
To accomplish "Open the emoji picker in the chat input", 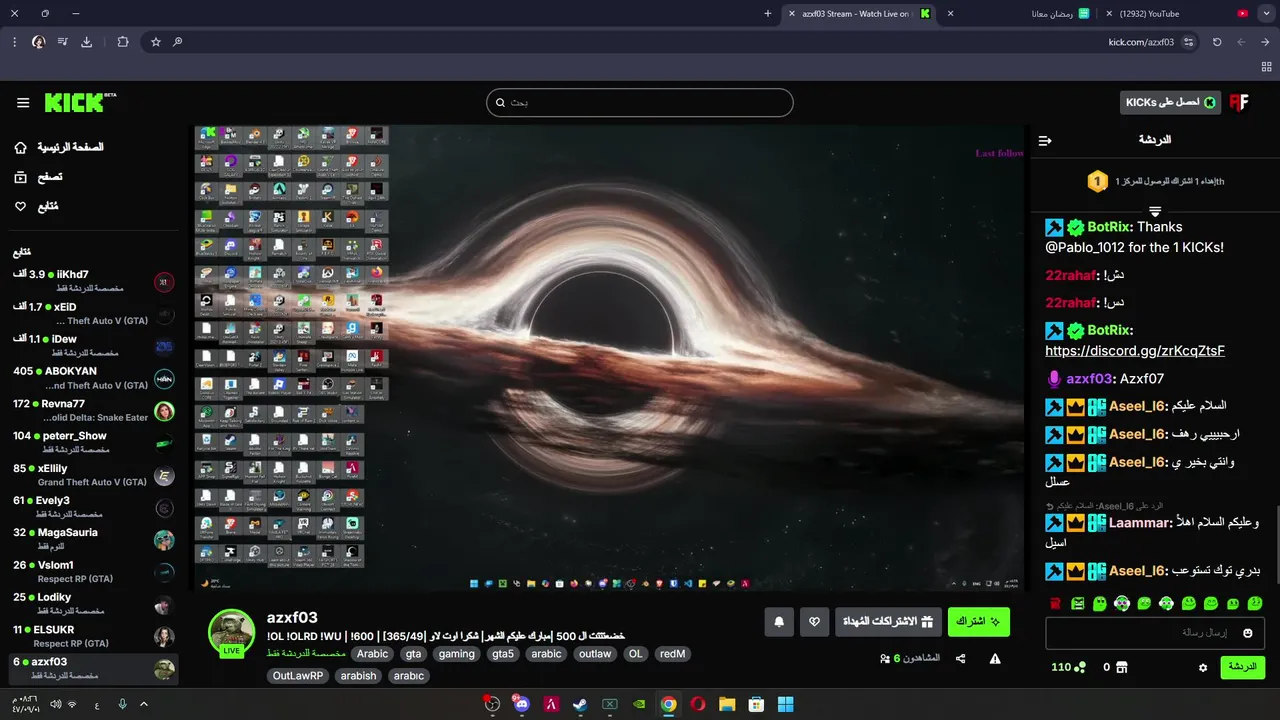I will click(1248, 633).
